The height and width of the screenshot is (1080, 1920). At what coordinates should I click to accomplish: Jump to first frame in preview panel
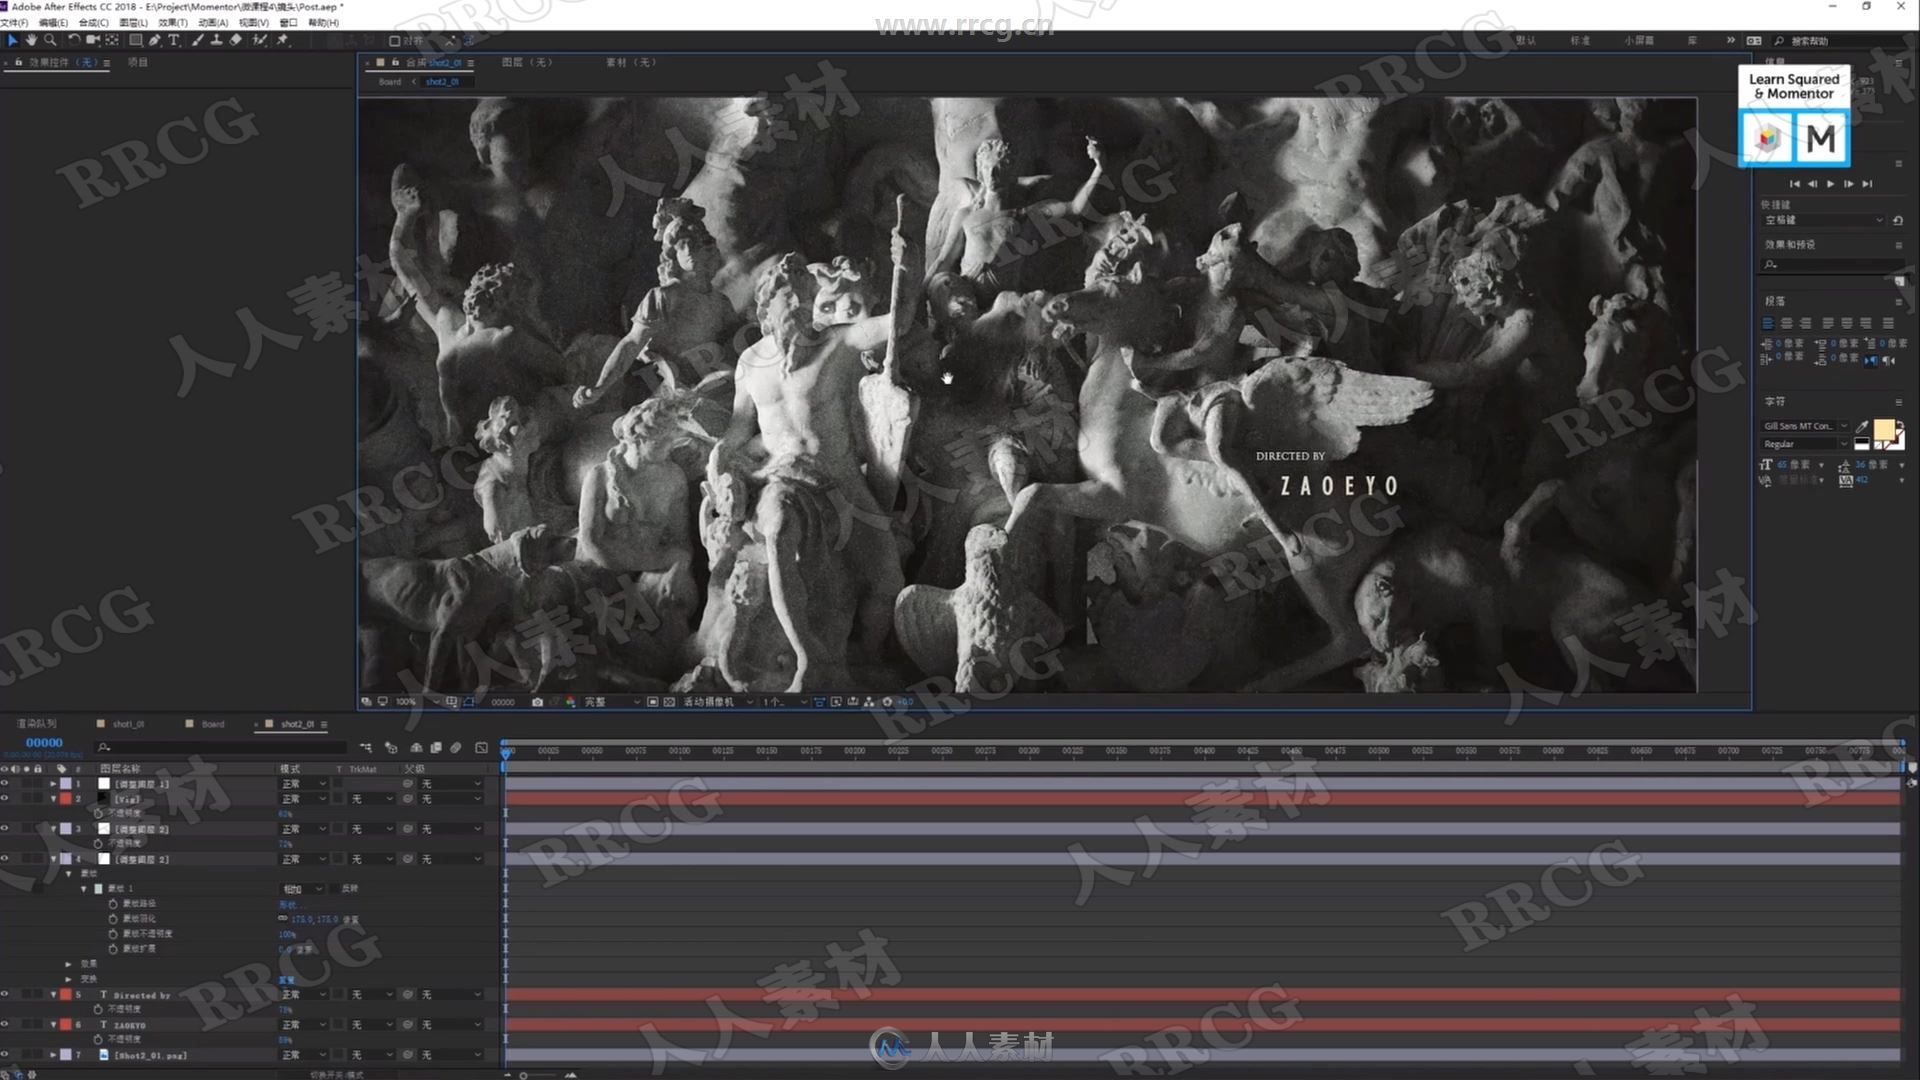[1794, 184]
